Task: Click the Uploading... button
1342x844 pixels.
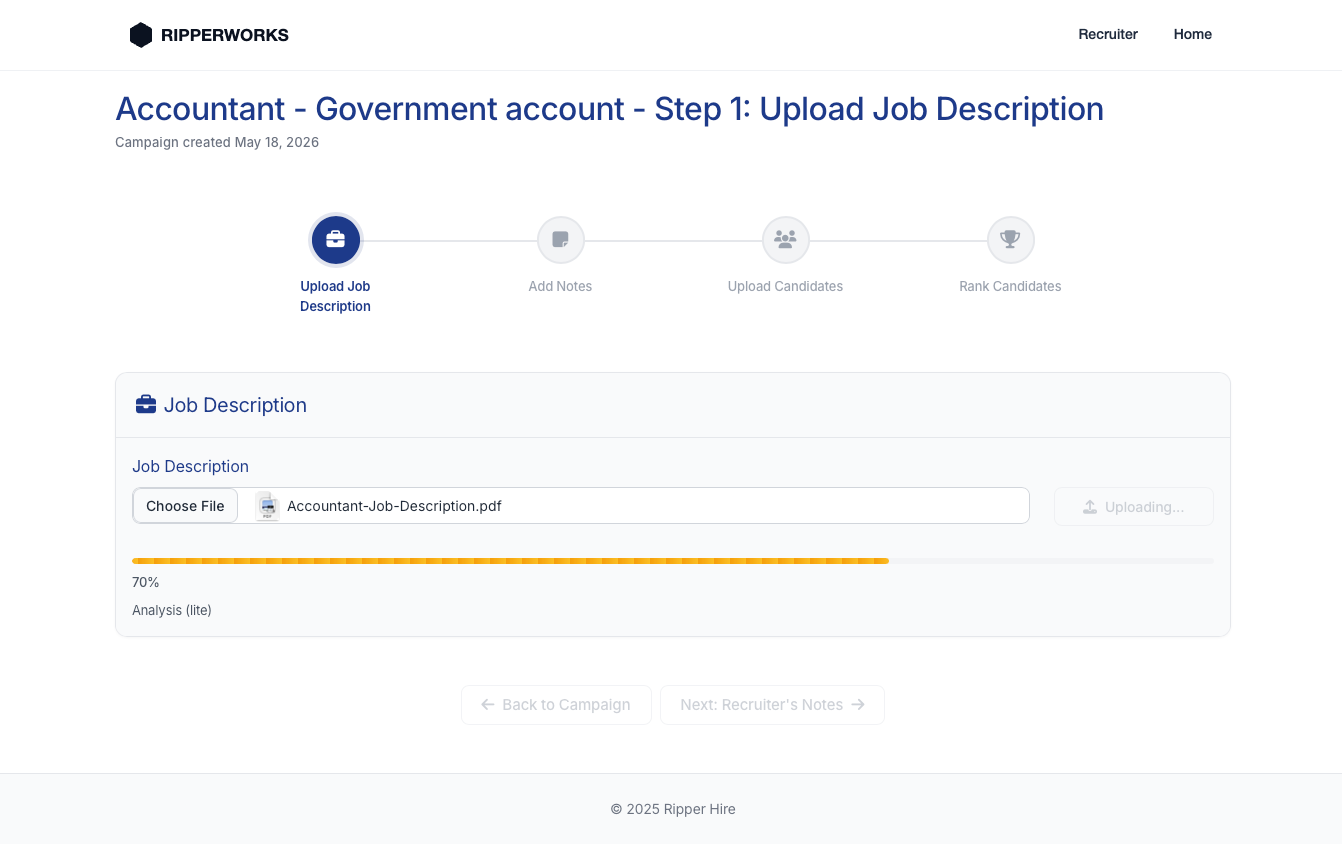Action: pyautogui.click(x=1134, y=507)
